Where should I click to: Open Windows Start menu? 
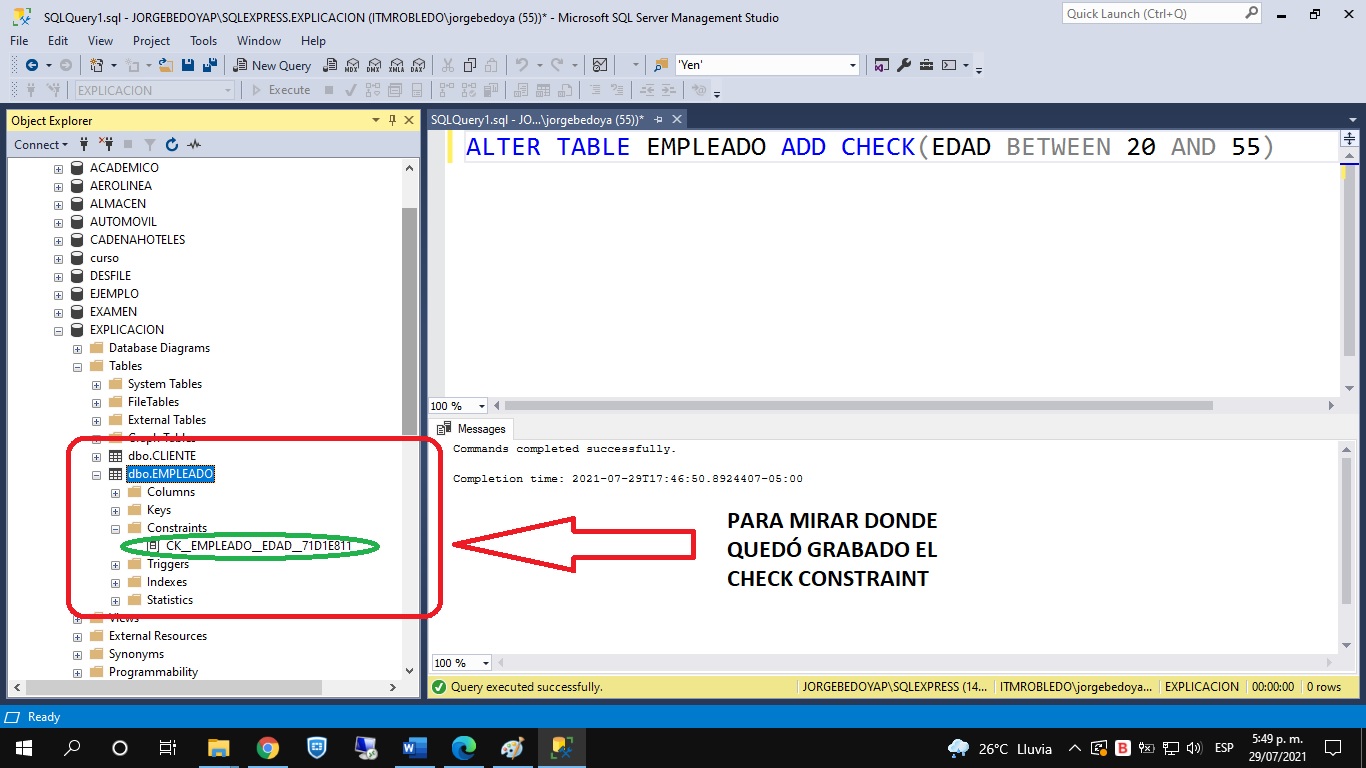(24, 748)
